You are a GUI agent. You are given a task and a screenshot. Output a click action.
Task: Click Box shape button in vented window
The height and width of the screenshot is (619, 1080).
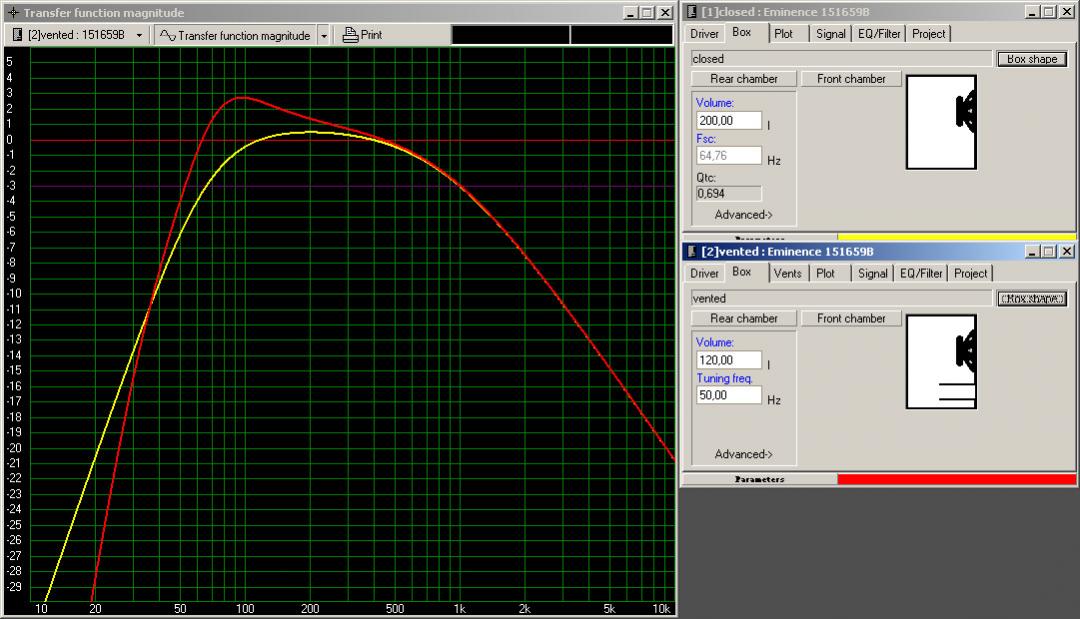coord(1032,299)
